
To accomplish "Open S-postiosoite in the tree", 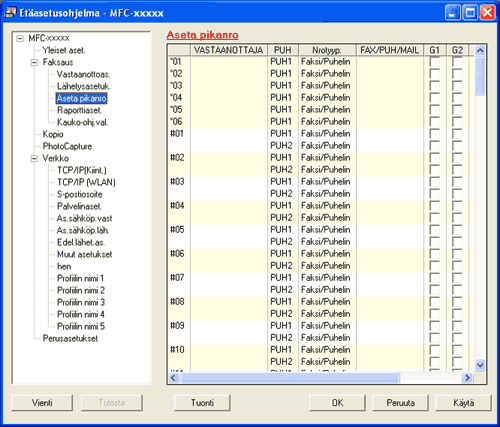I will [x=80, y=194].
